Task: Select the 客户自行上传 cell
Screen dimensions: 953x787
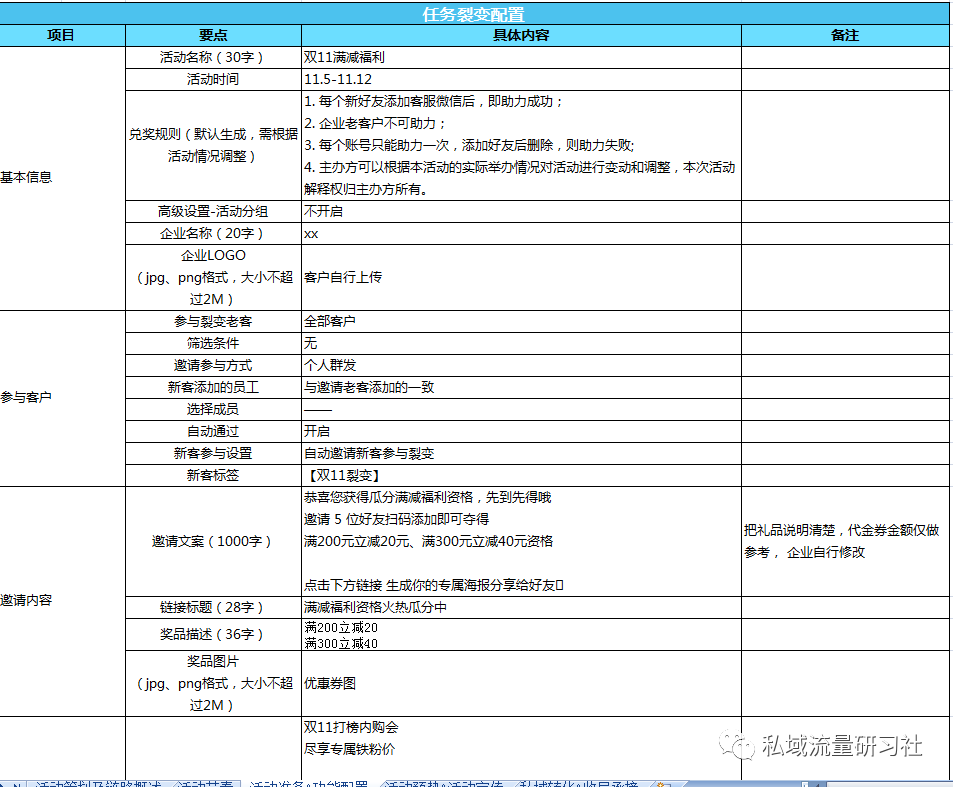Action: [x=521, y=278]
